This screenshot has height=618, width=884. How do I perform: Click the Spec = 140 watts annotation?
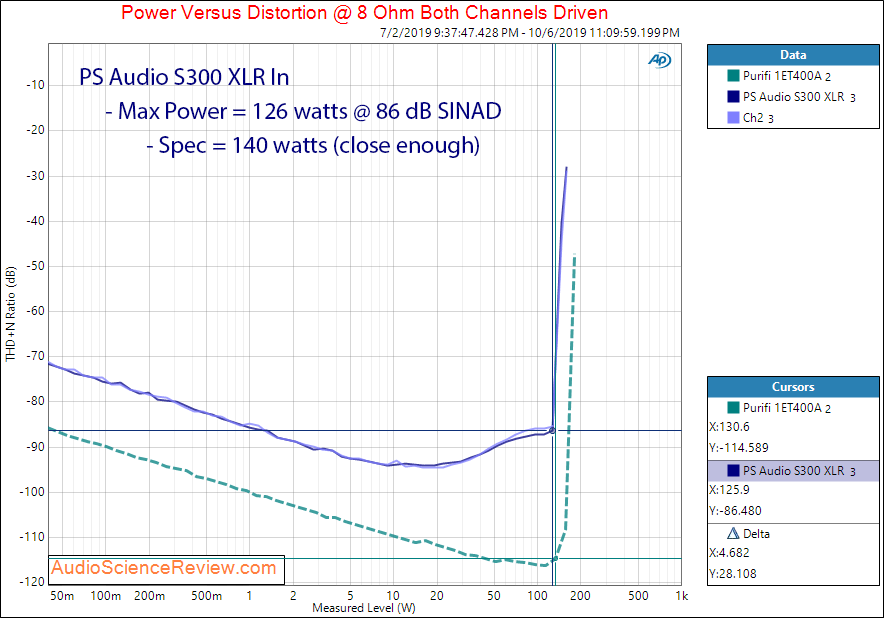tap(313, 145)
